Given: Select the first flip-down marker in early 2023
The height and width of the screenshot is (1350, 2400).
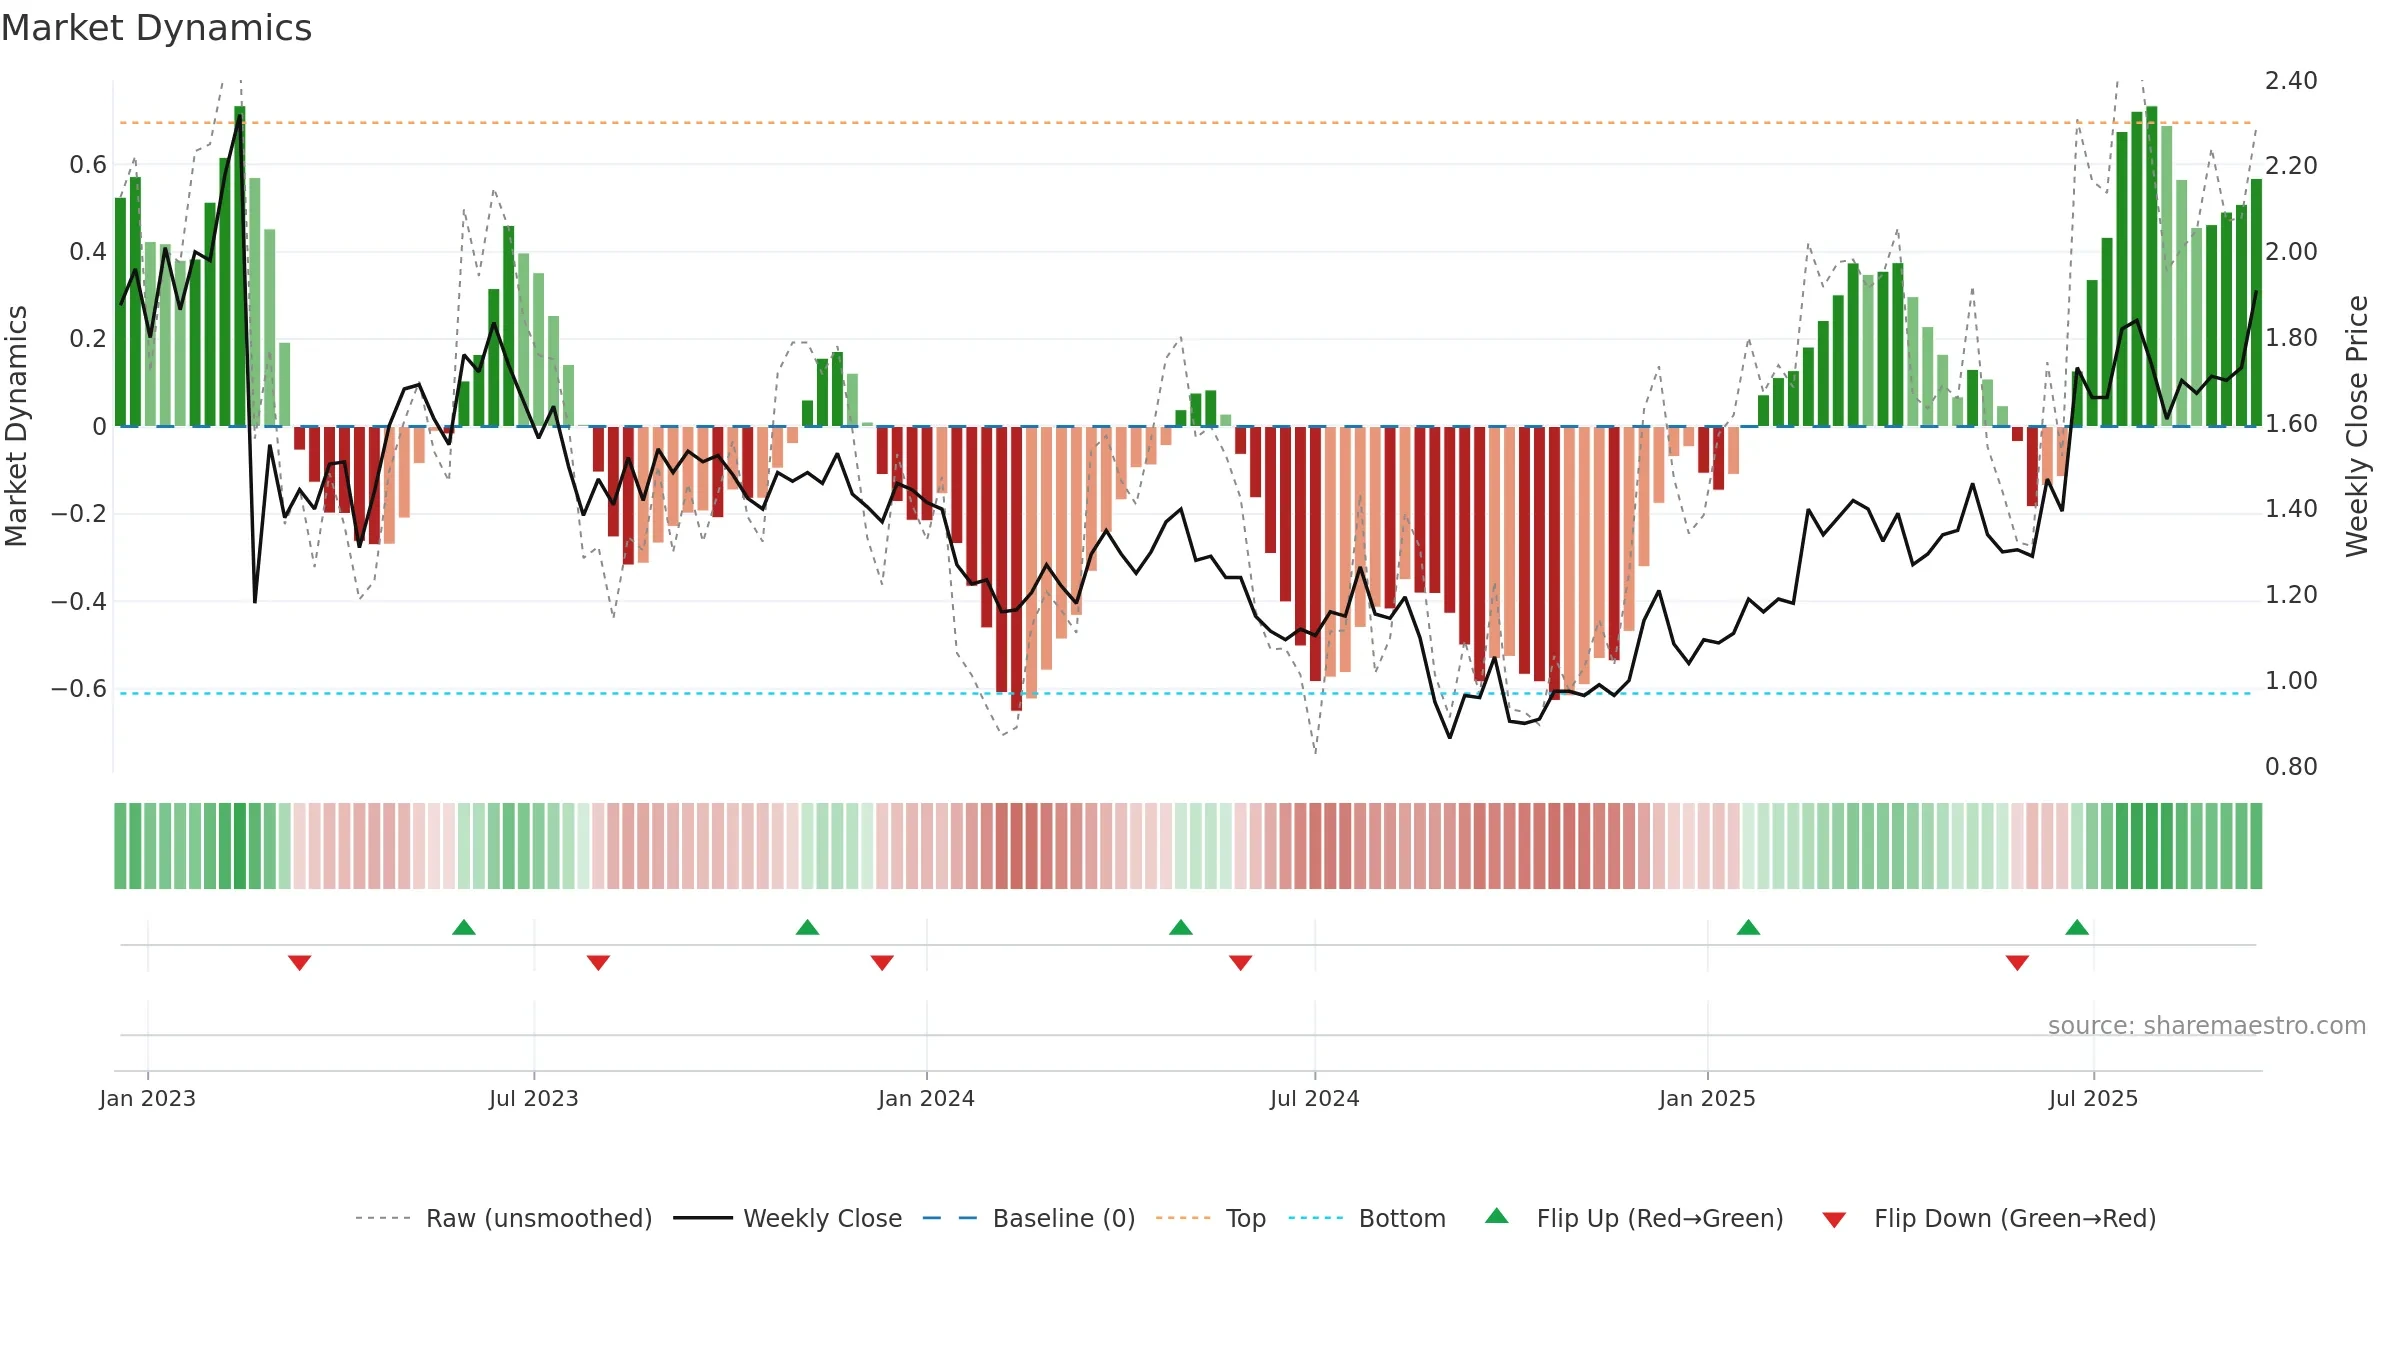Looking at the screenshot, I should click(300, 963).
